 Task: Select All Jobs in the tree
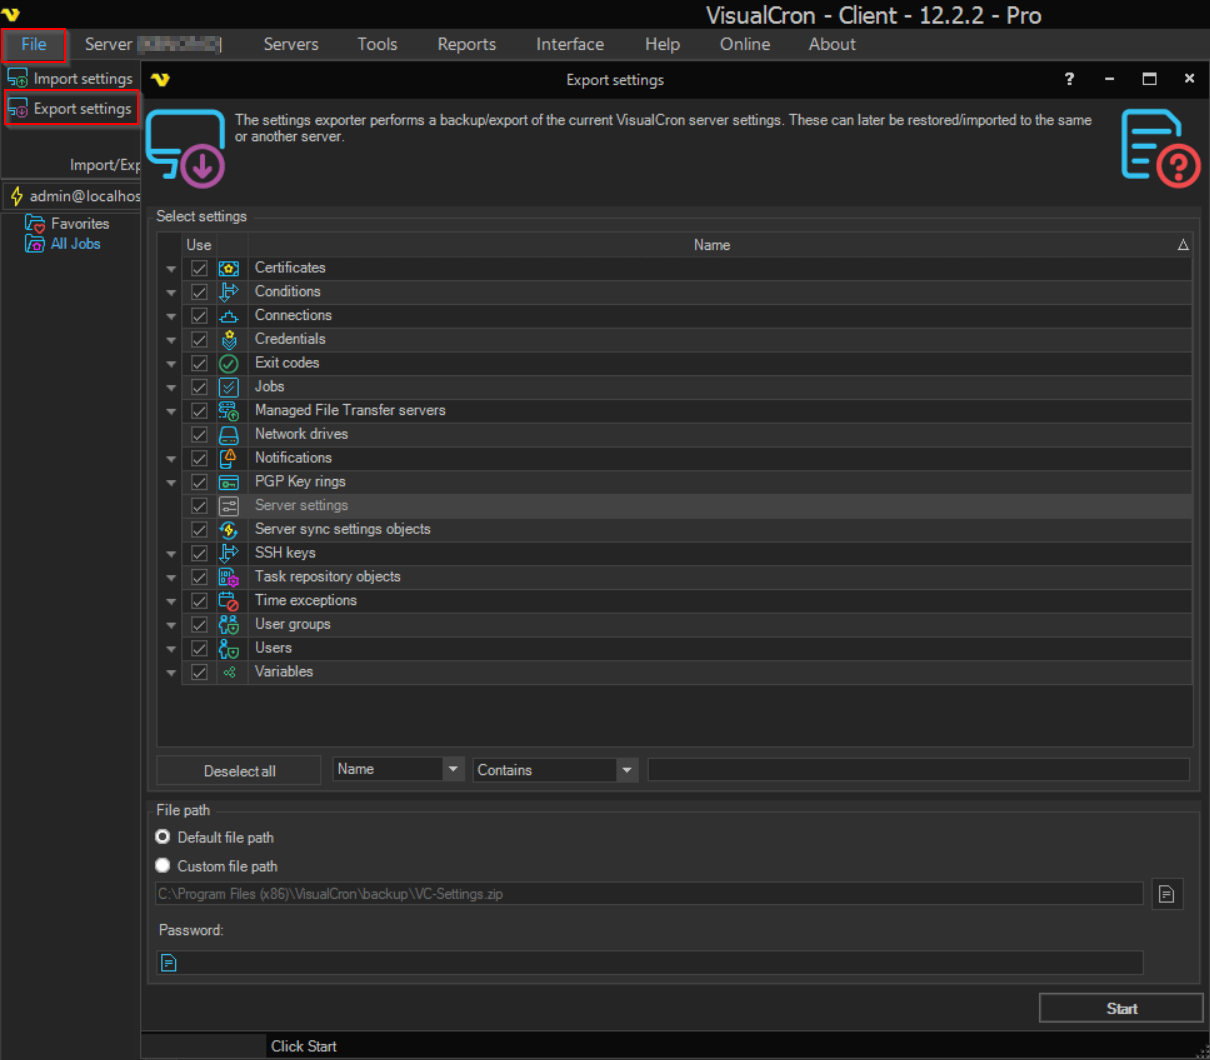(x=75, y=244)
